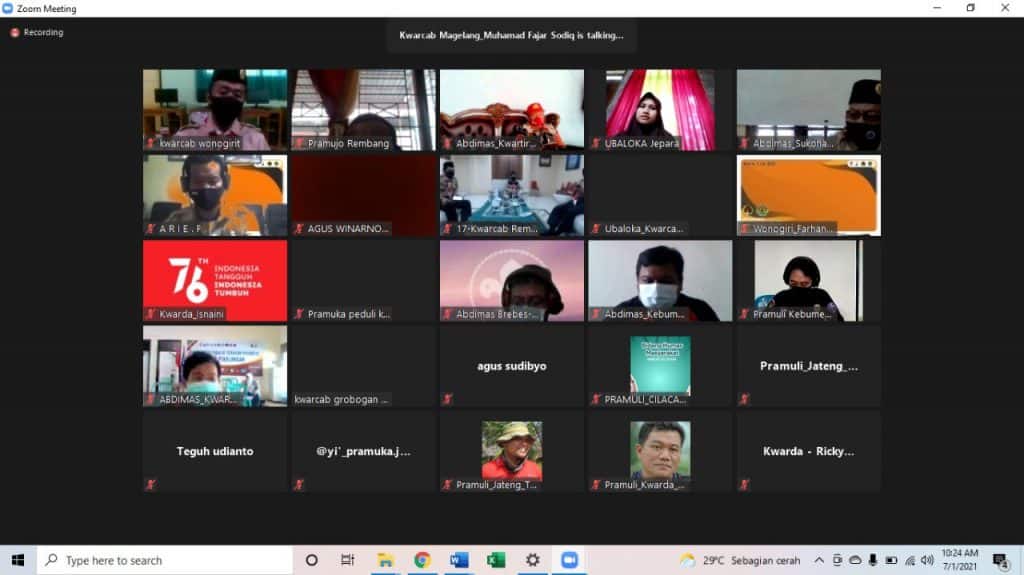Open the date and time flyout

point(960,560)
